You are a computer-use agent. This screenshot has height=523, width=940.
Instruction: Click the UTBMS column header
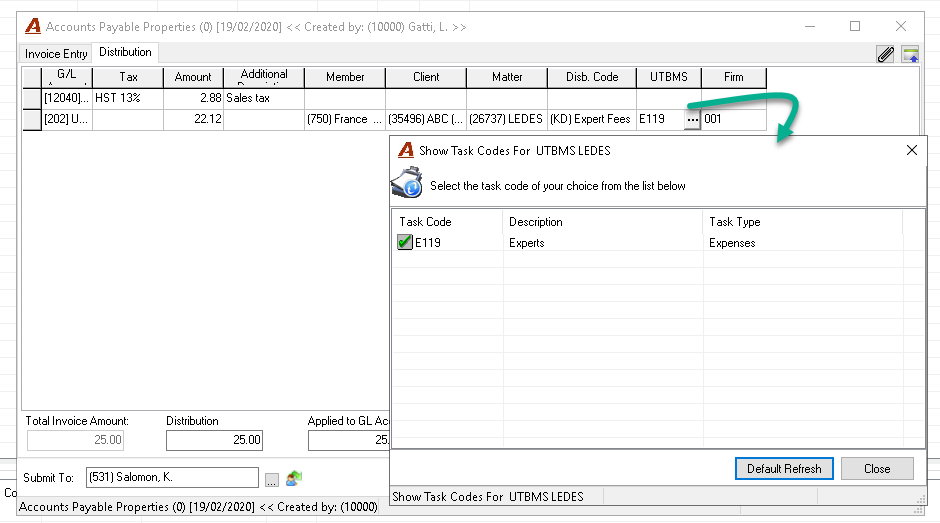669,77
